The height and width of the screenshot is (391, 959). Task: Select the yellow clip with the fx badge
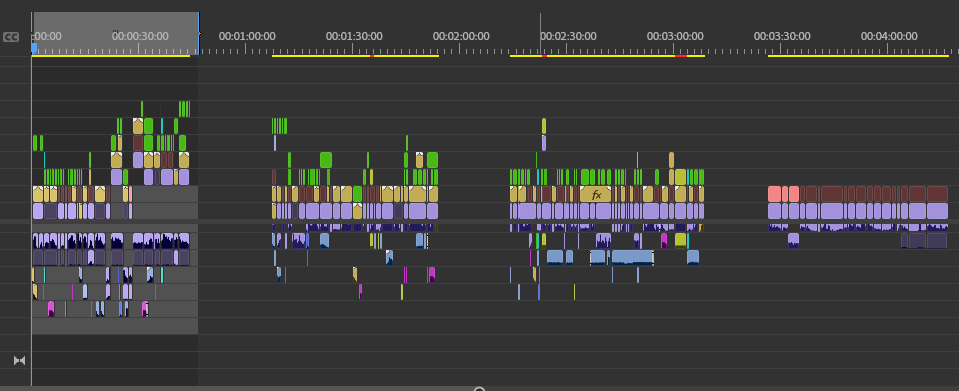(x=596, y=195)
